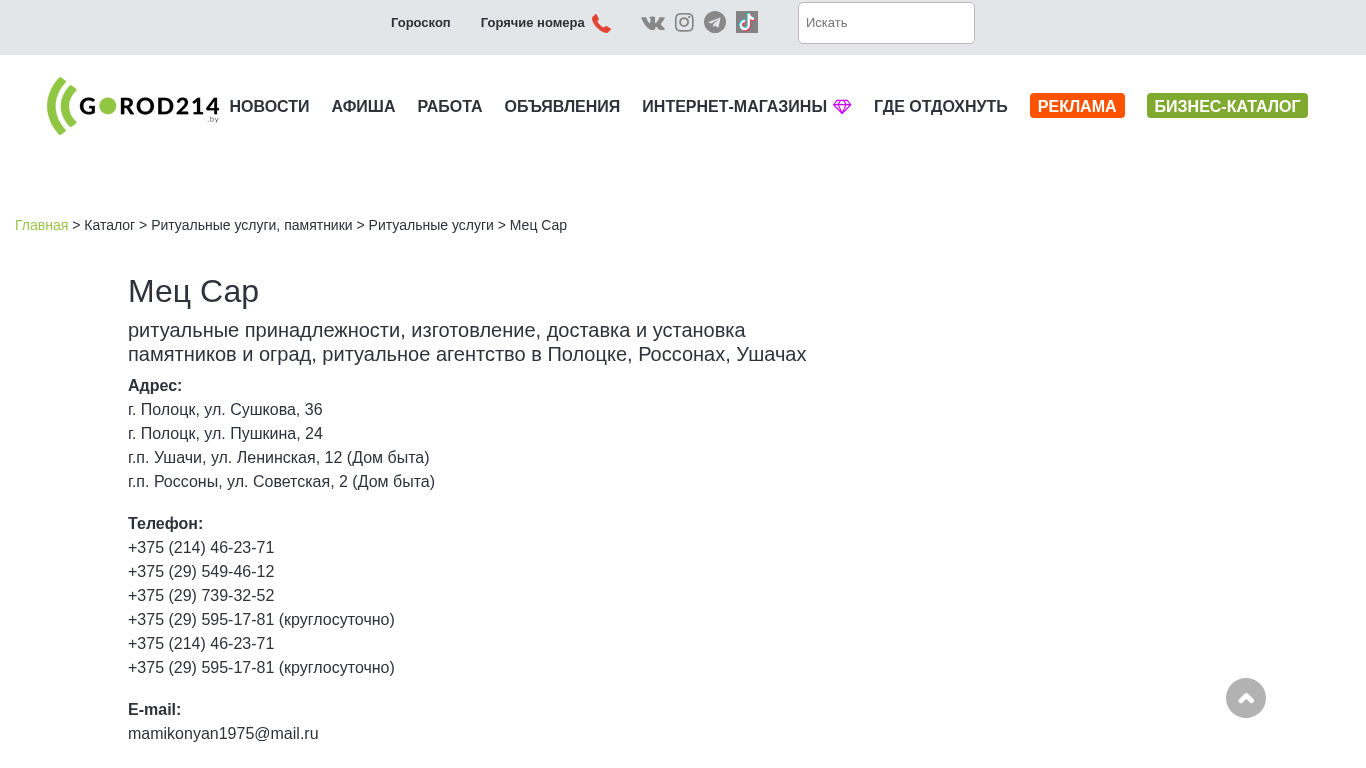Click the Каталог breadcrumb link
This screenshot has width=1366, height=768.
point(109,225)
